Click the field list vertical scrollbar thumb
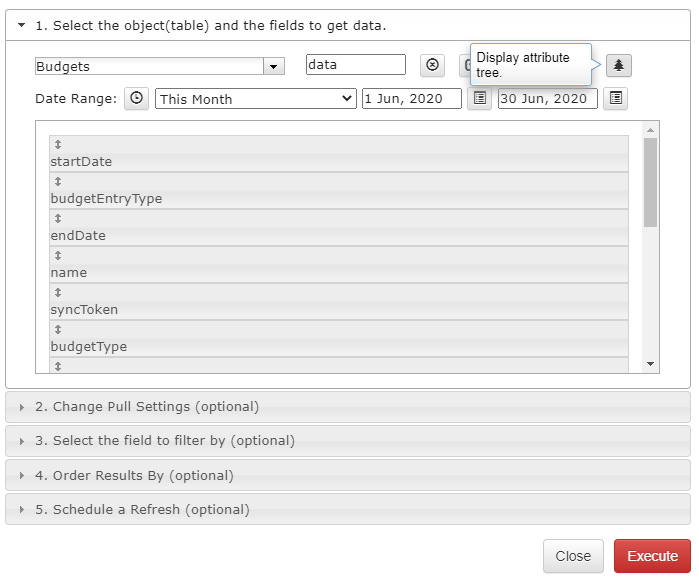The height and width of the screenshot is (577, 699). pyautogui.click(x=650, y=182)
